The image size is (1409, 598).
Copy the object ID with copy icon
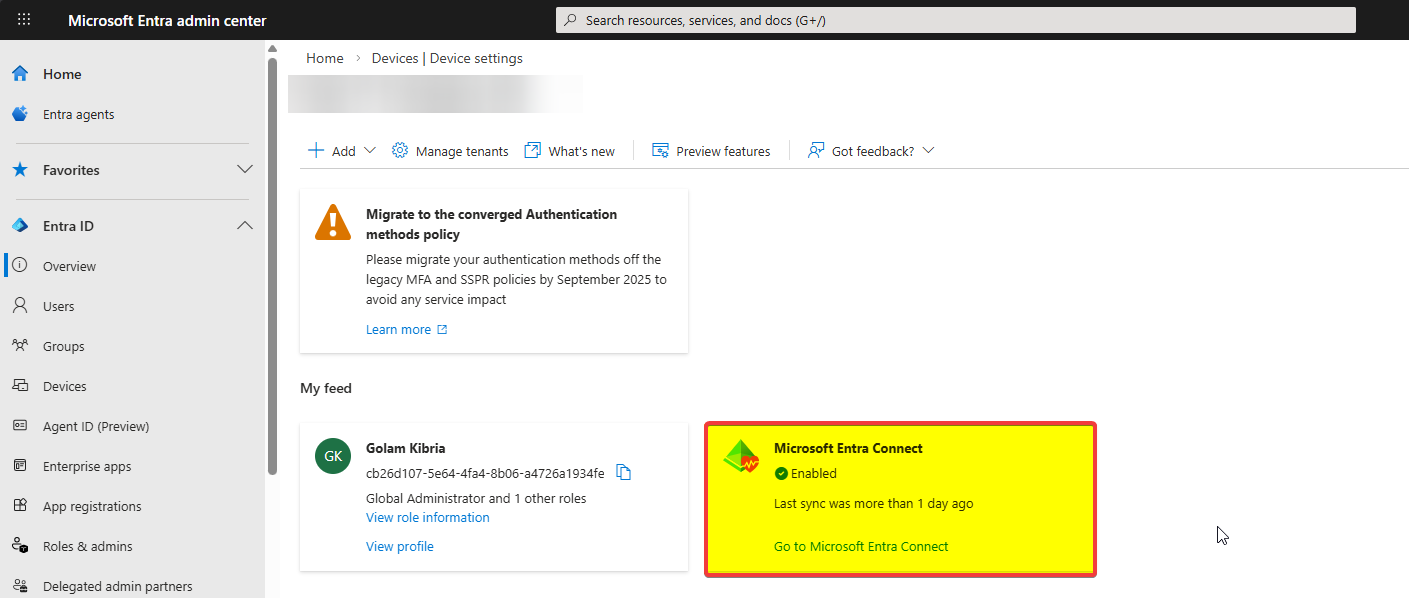point(624,473)
